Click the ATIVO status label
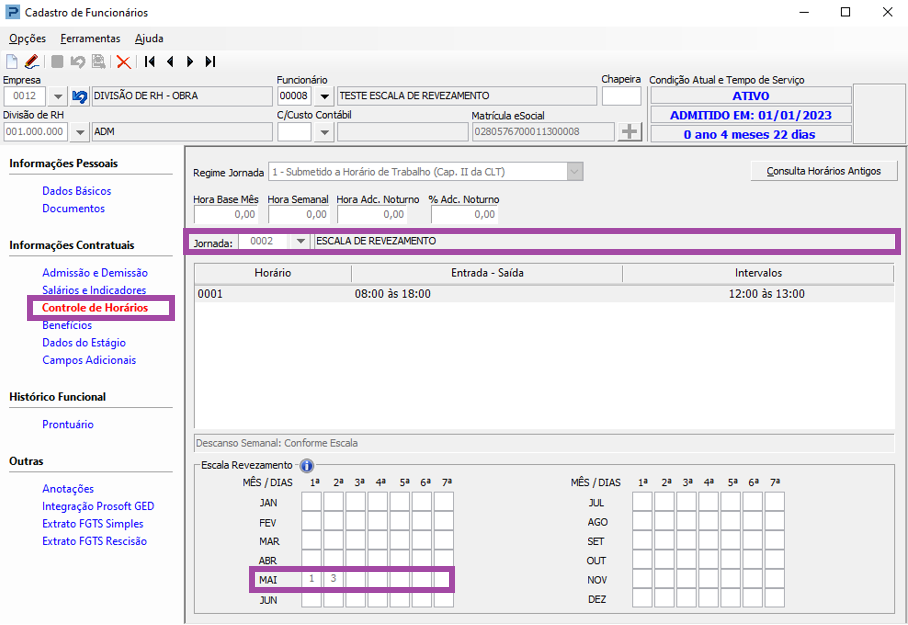Image resolution: width=908 pixels, height=625 pixels. (750, 96)
